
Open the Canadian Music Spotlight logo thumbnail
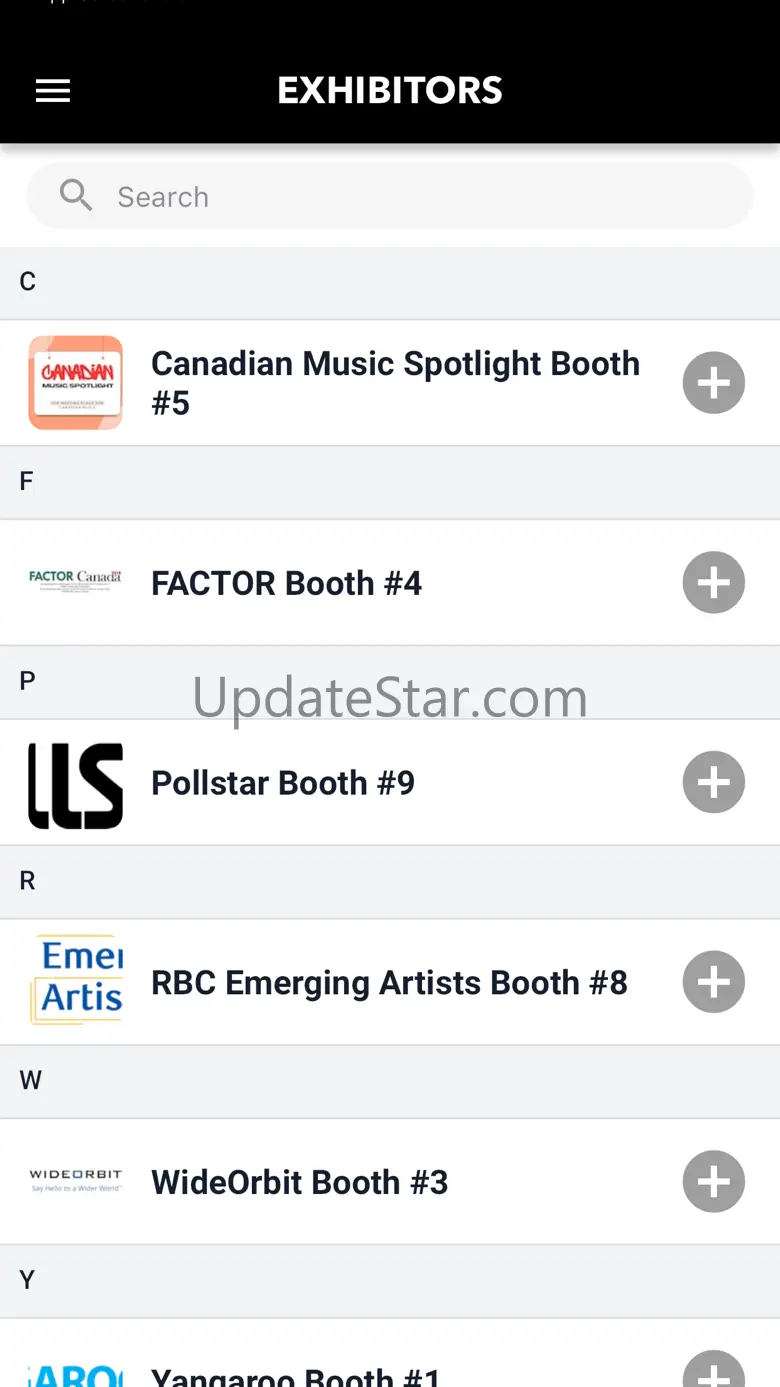75,383
